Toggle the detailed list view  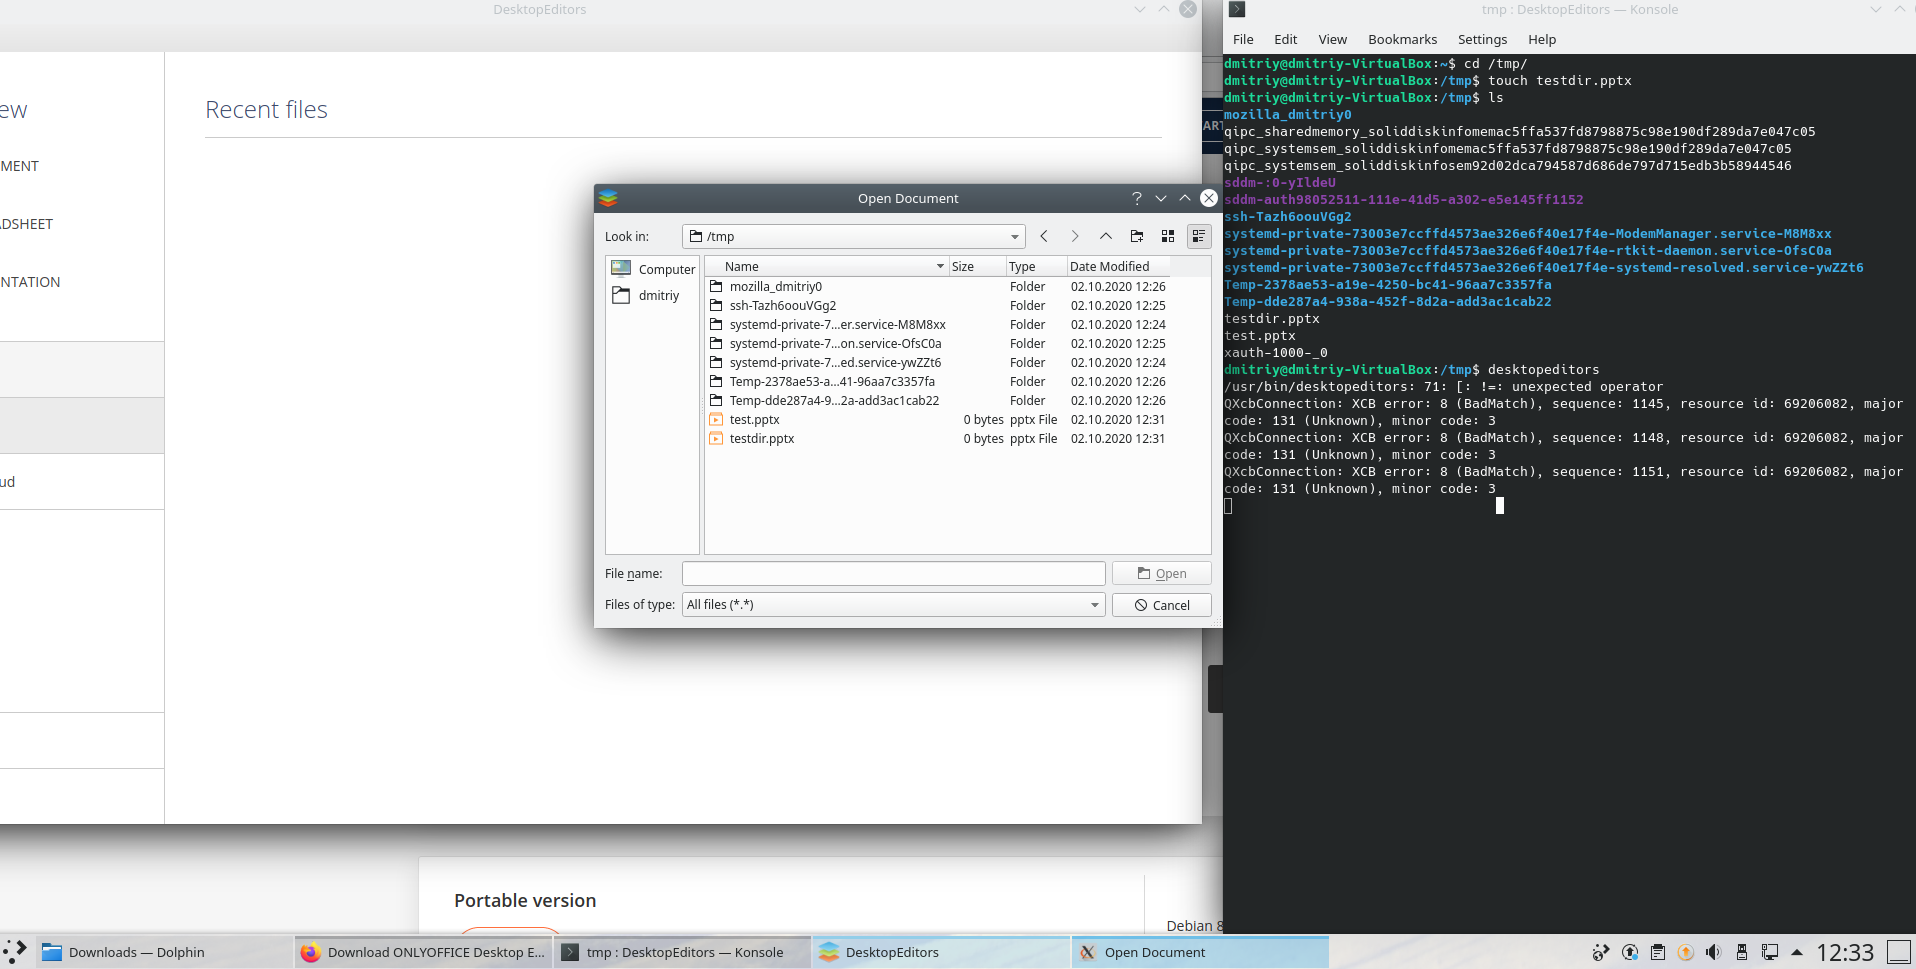(x=1199, y=236)
